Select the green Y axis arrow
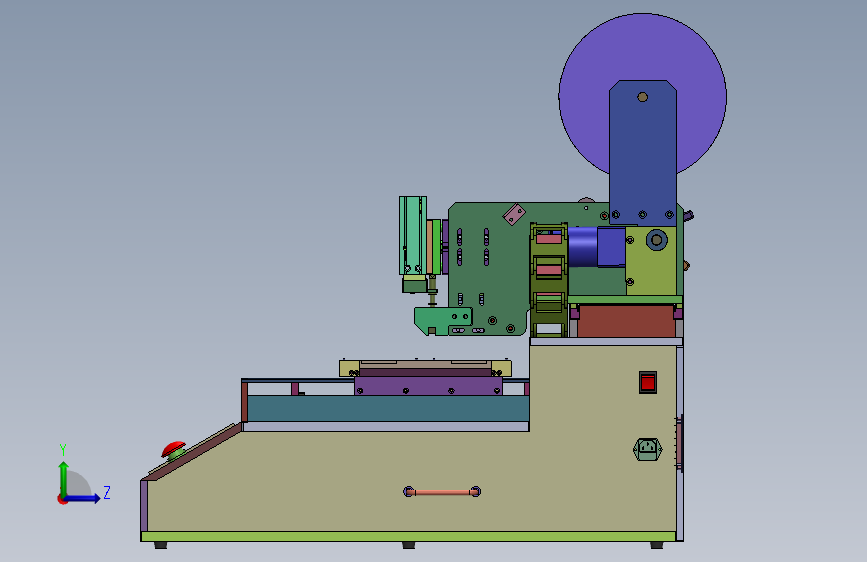Viewport: 867px width, 562px height. pyautogui.click(x=64, y=479)
